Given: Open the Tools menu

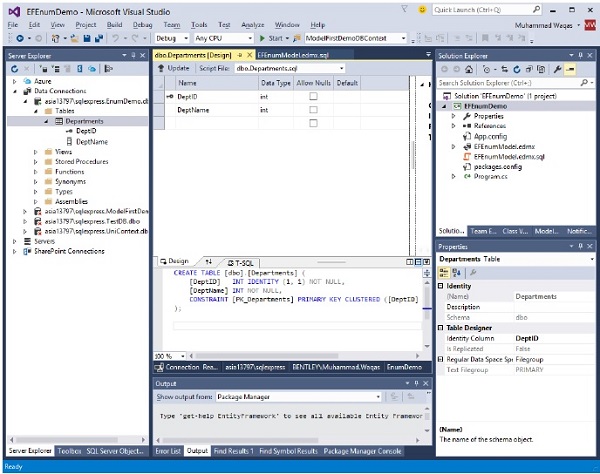Looking at the screenshot, I should [x=199, y=23].
